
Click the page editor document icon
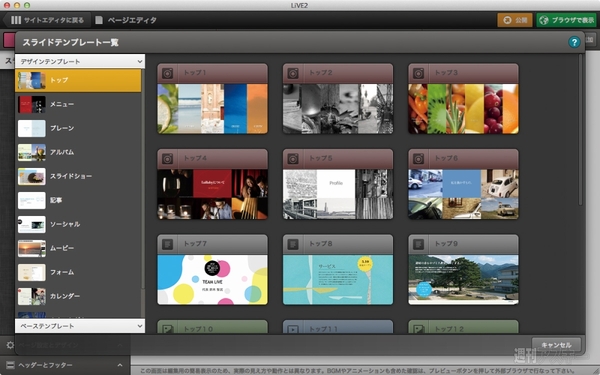[x=99, y=20]
